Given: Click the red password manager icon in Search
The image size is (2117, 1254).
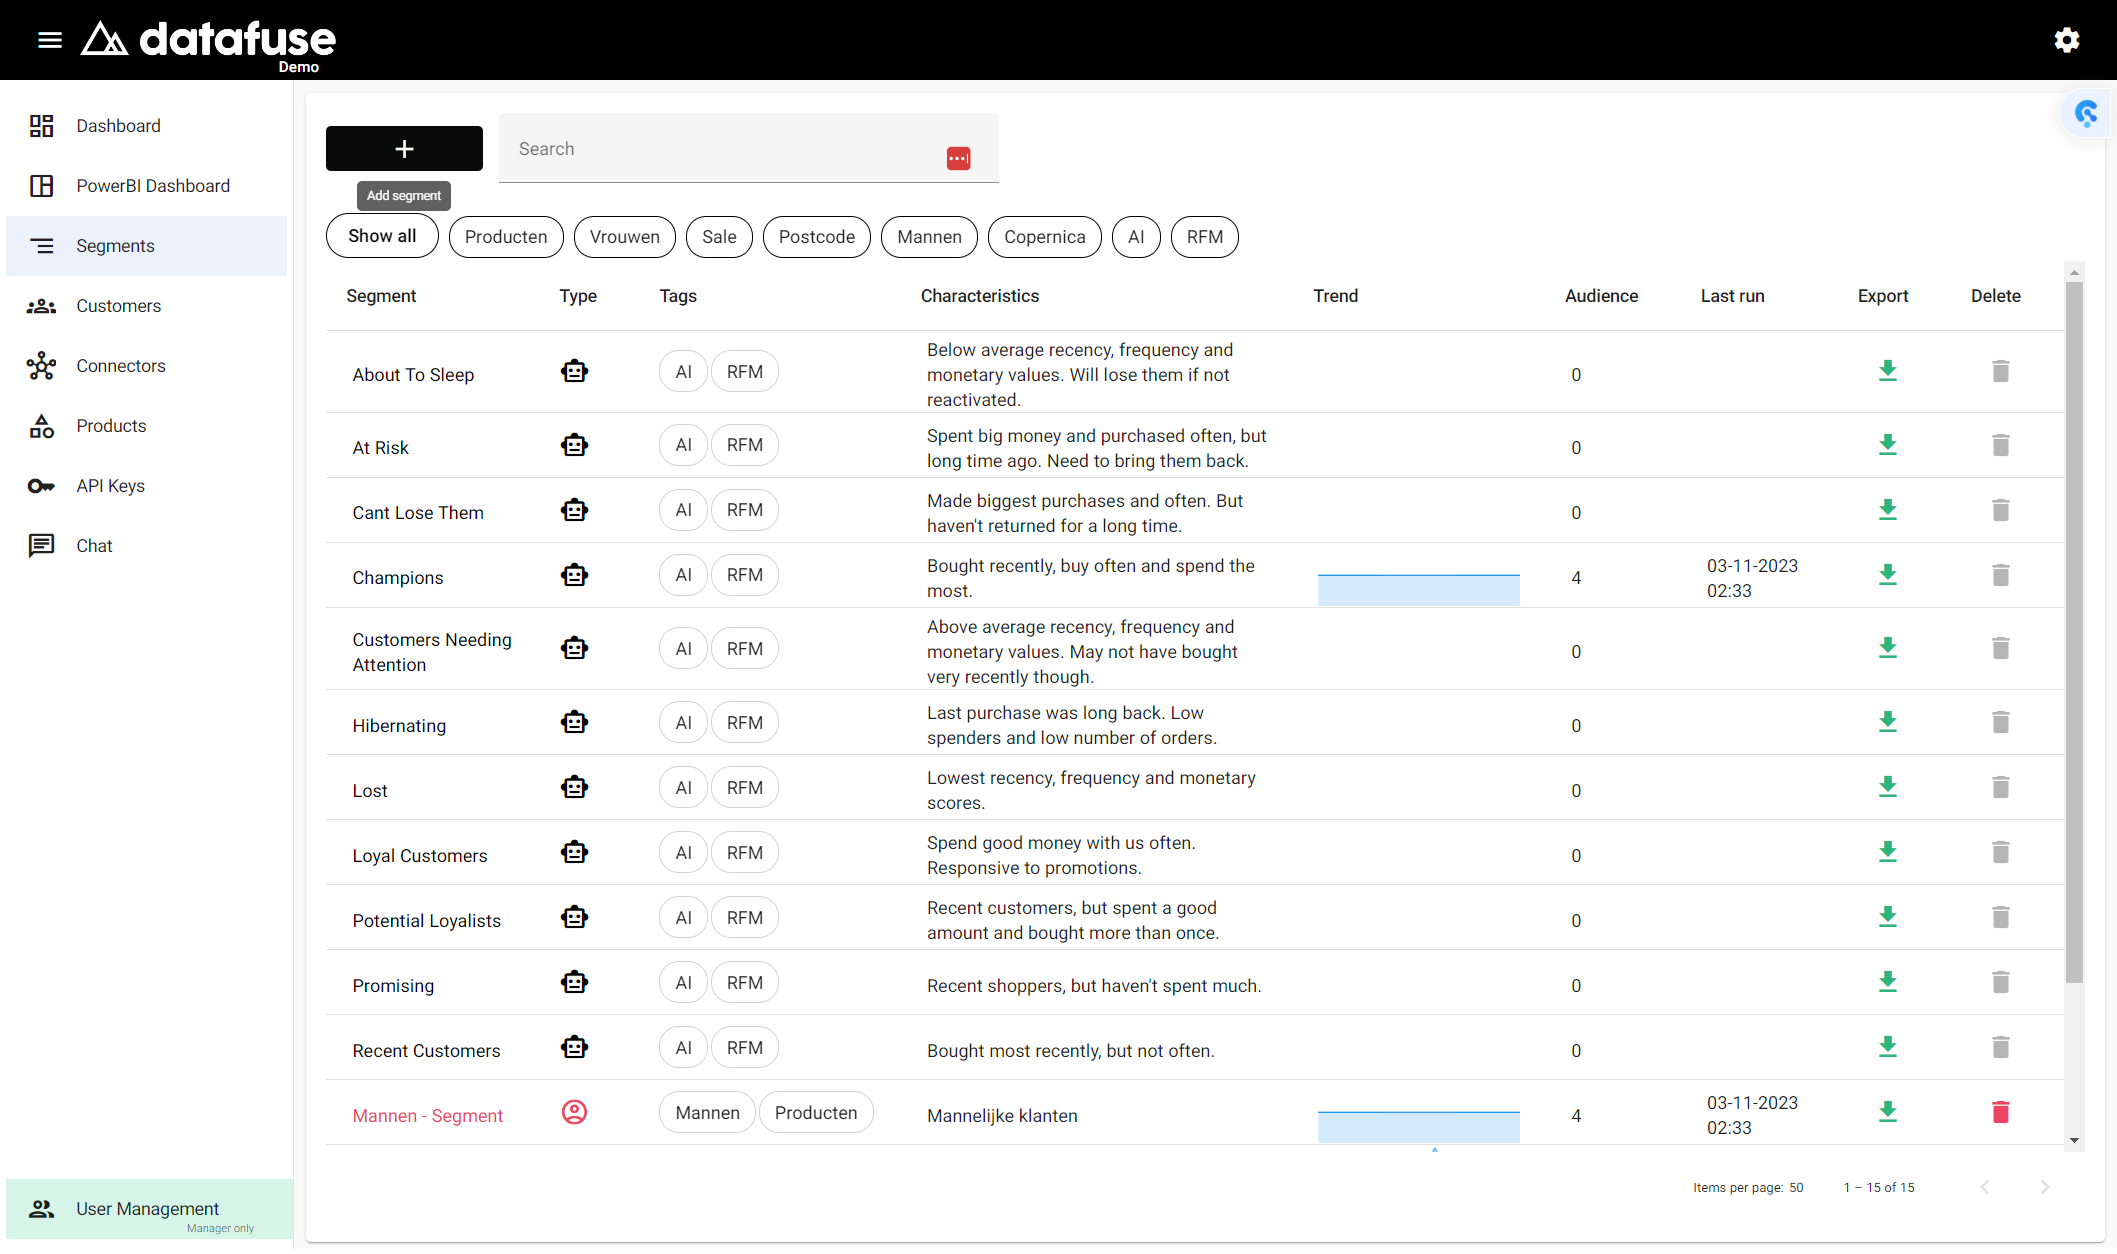Looking at the screenshot, I should coord(958,158).
